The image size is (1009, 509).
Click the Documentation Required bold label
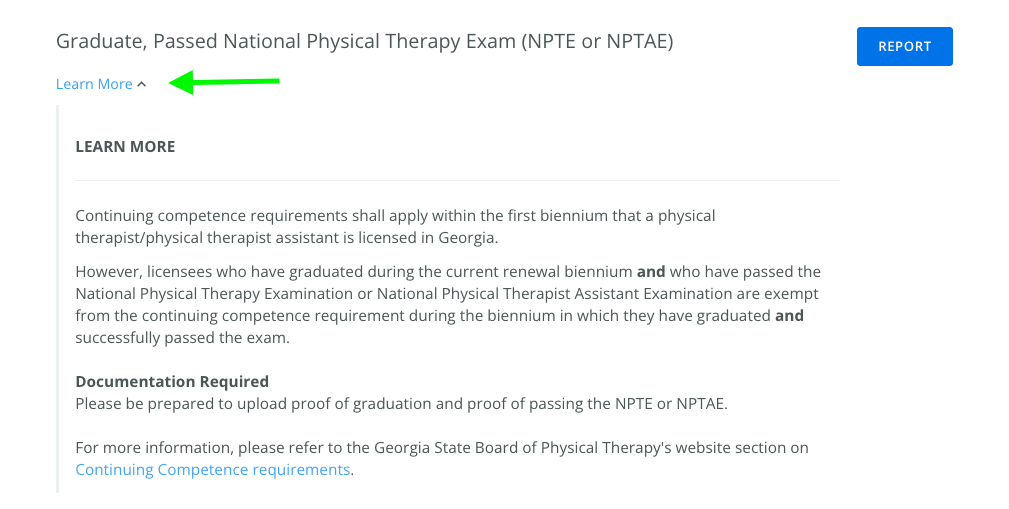coord(172,382)
